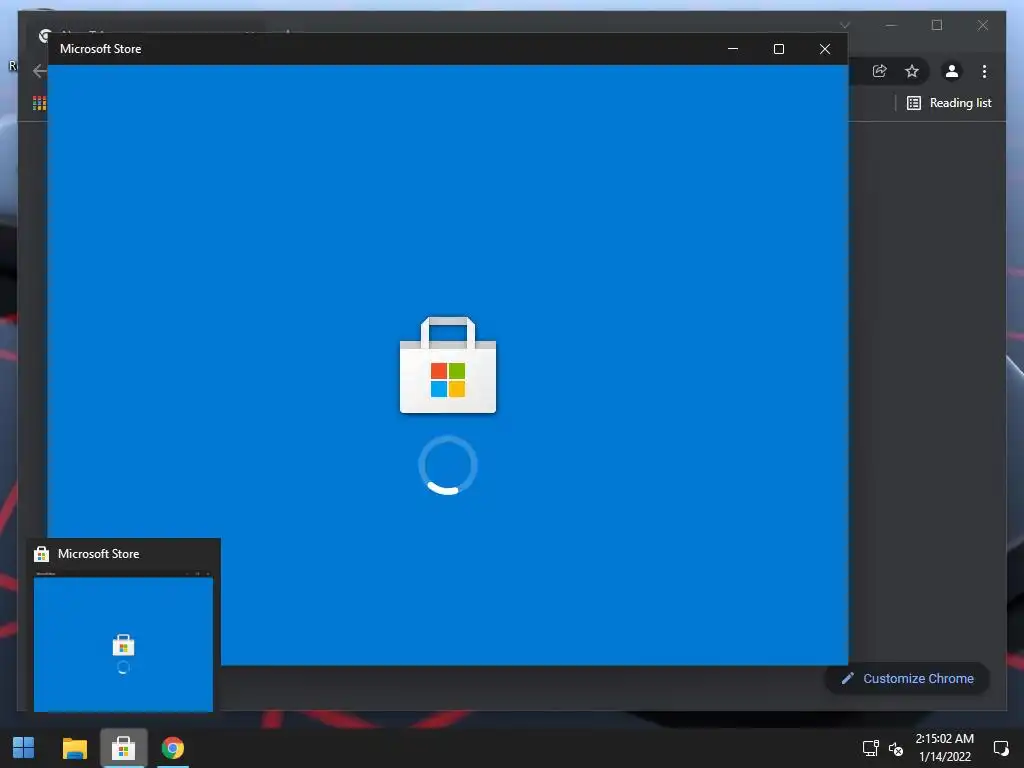
Task: Minimize the Microsoft Store window
Action: click(x=733, y=49)
